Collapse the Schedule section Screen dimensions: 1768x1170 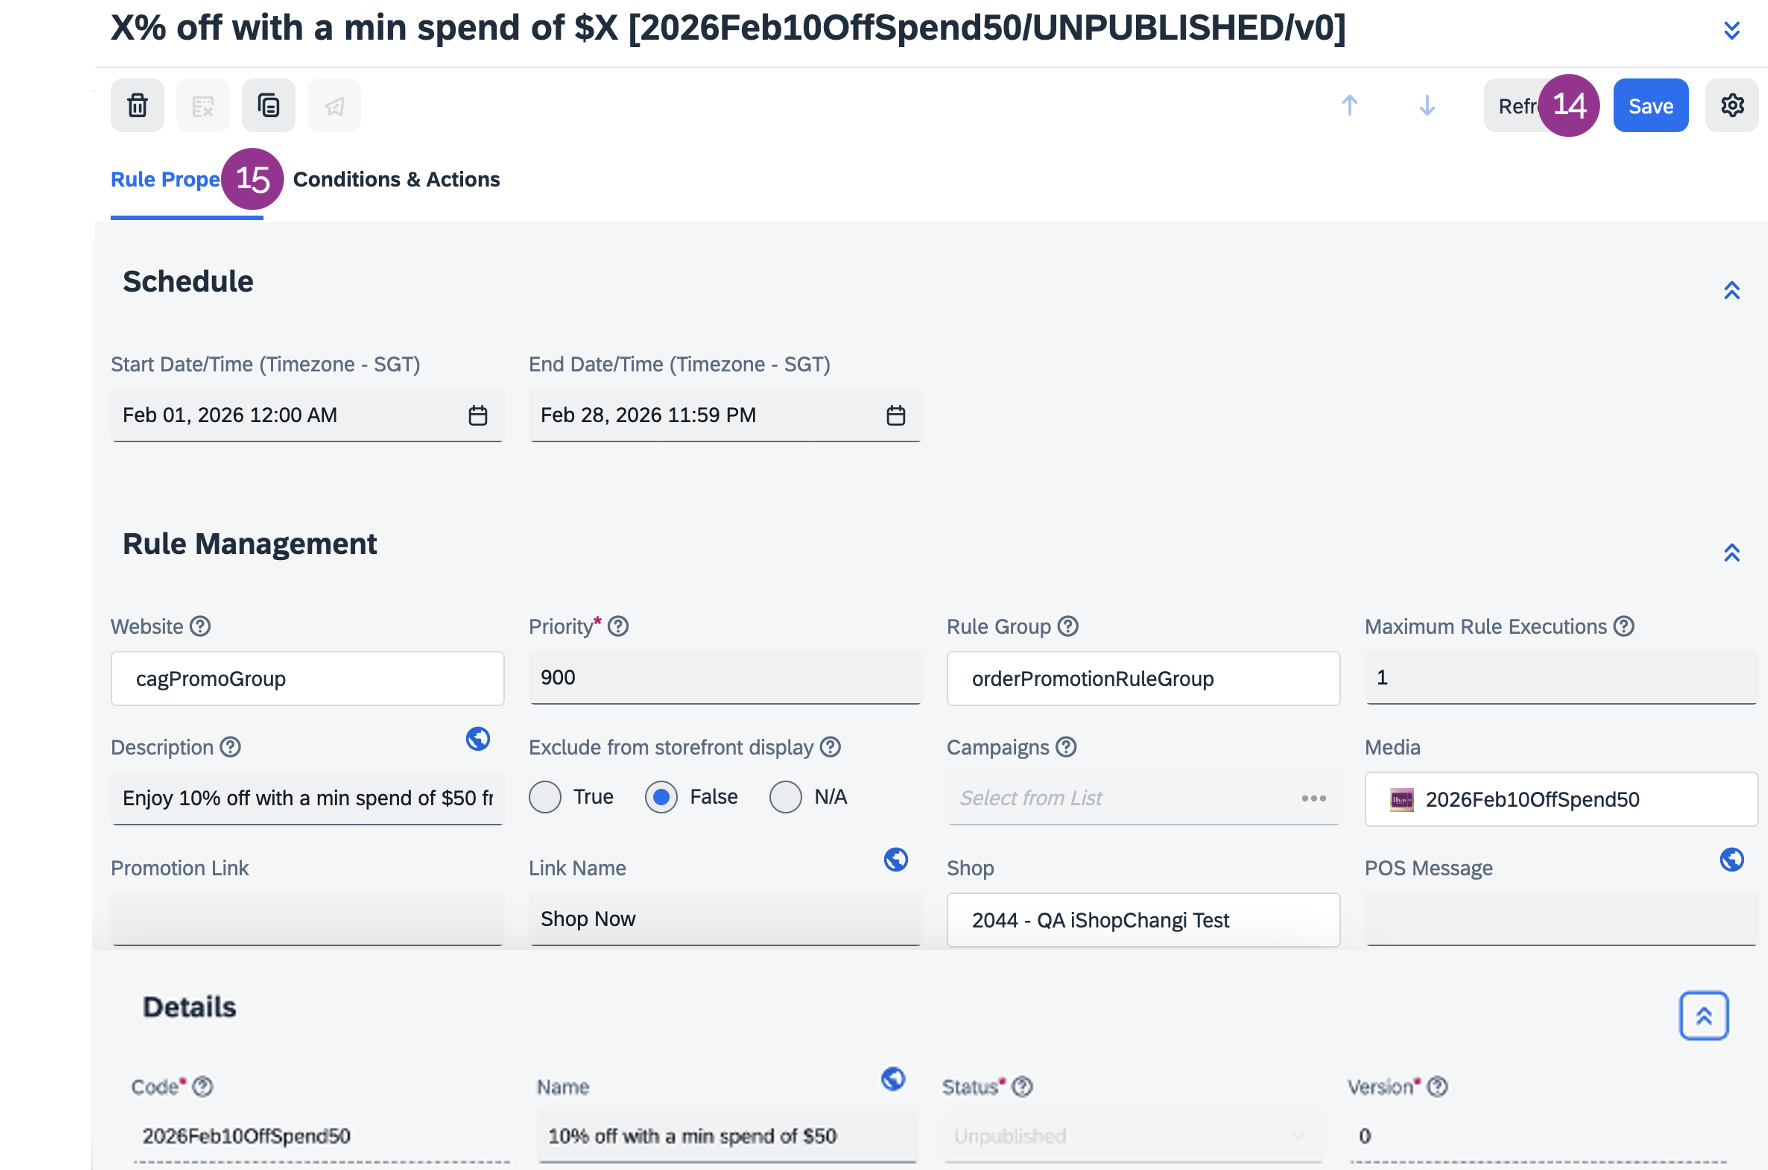(1732, 290)
